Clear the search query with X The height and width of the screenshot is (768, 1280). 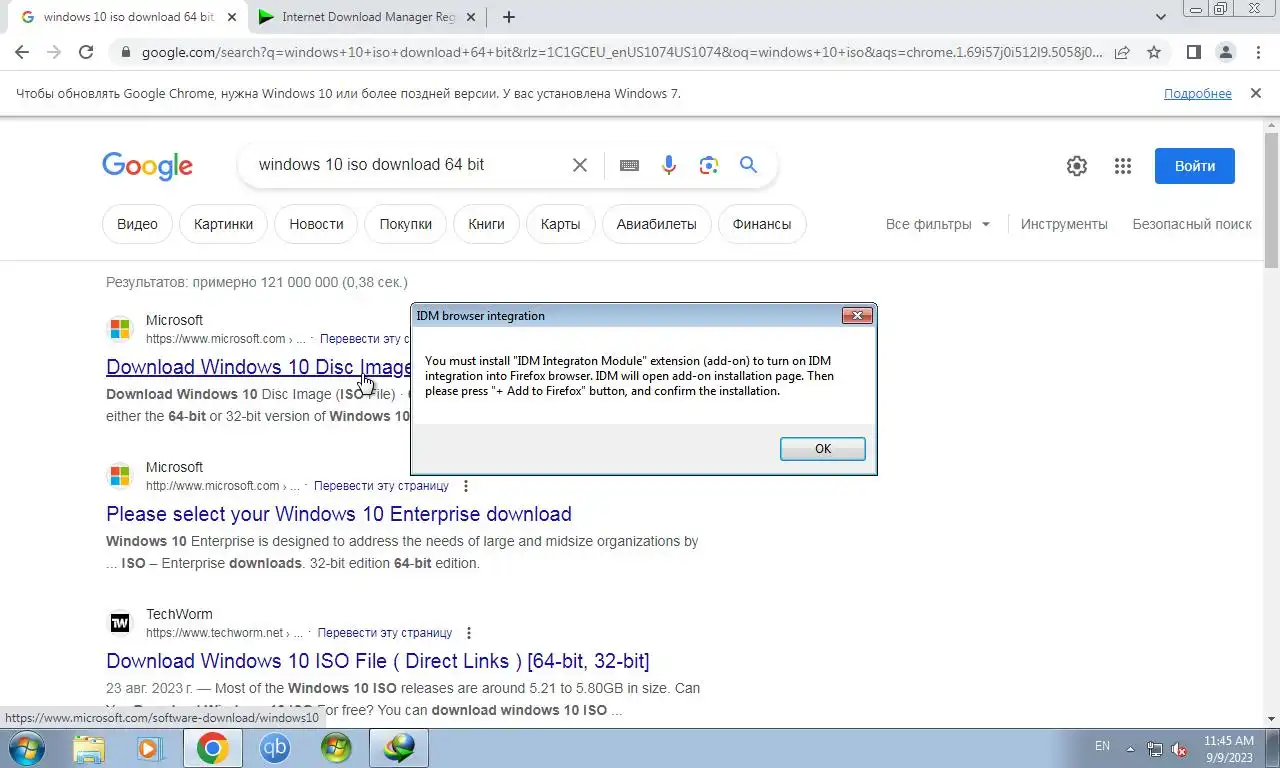pyautogui.click(x=579, y=165)
